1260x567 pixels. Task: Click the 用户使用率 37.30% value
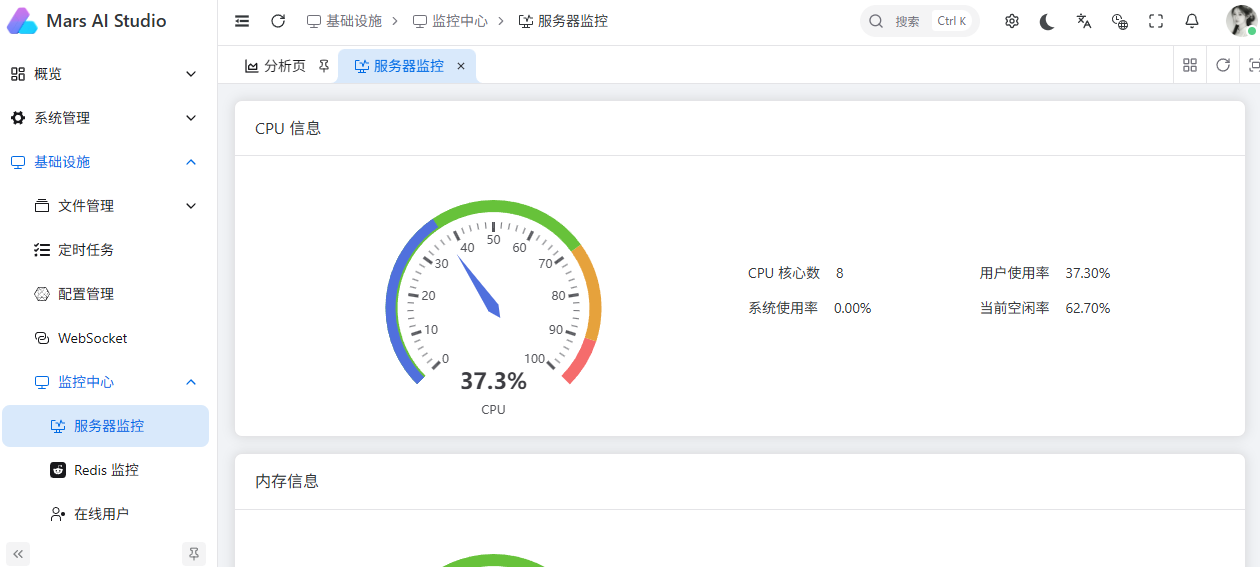pyautogui.click(x=1088, y=273)
